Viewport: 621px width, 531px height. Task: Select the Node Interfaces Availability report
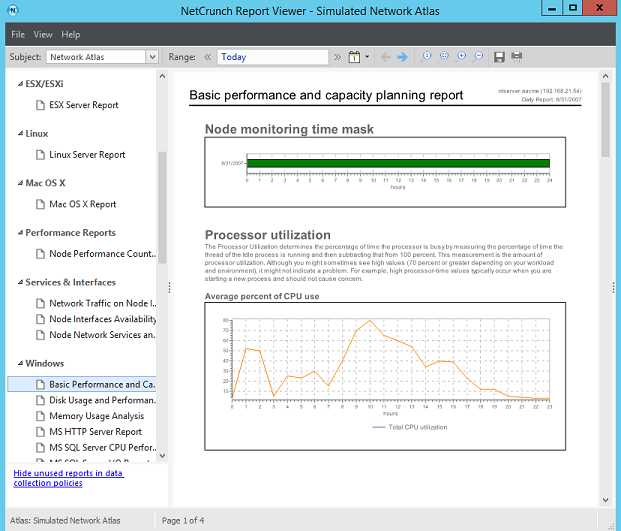click(96, 319)
